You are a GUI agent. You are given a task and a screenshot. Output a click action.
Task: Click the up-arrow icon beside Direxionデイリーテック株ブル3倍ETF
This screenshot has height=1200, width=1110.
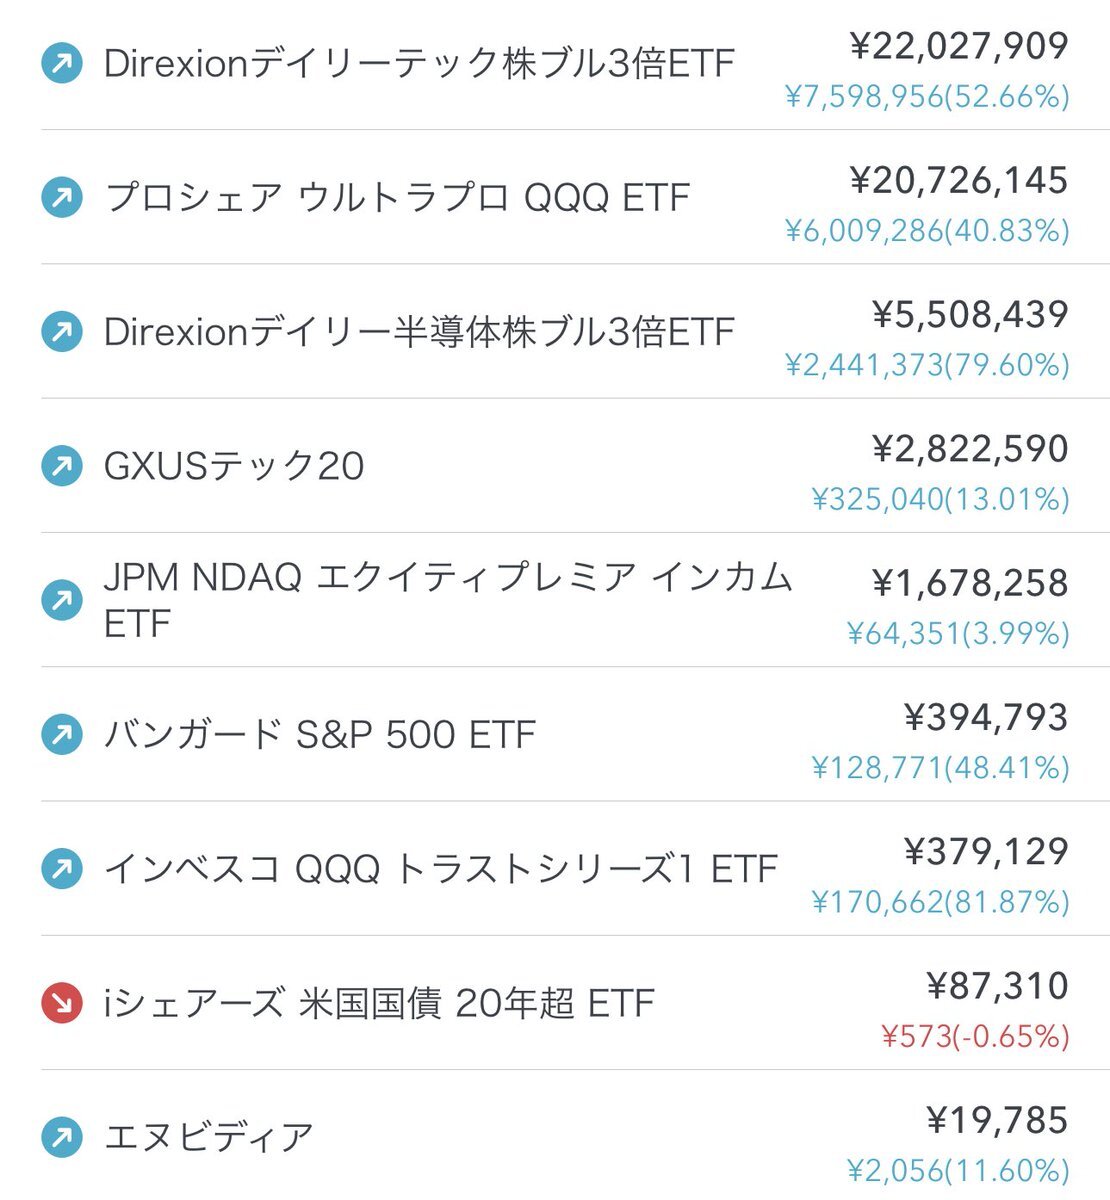pyautogui.click(x=62, y=65)
